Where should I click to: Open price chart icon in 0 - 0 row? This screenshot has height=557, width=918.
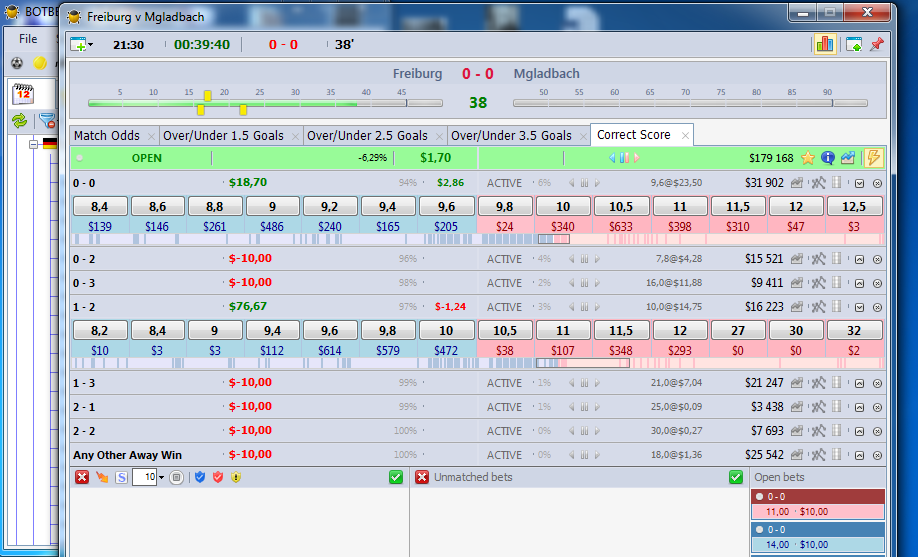pos(797,183)
